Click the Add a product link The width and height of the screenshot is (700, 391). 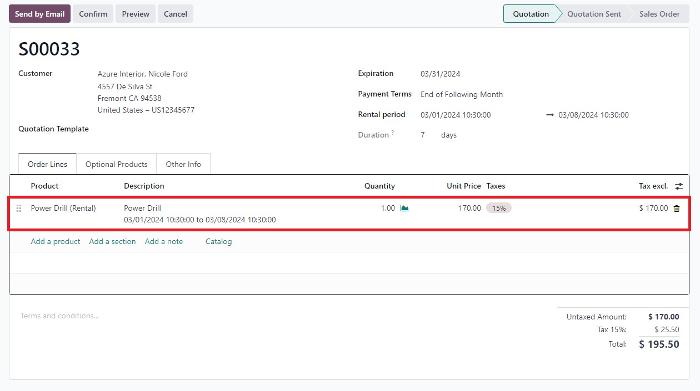click(55, 241)
